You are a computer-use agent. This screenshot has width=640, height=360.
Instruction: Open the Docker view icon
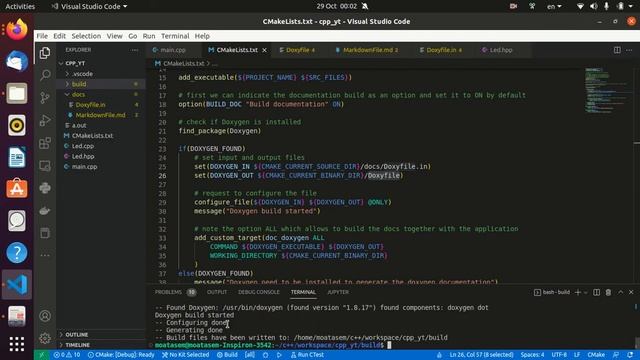point(45,211)
